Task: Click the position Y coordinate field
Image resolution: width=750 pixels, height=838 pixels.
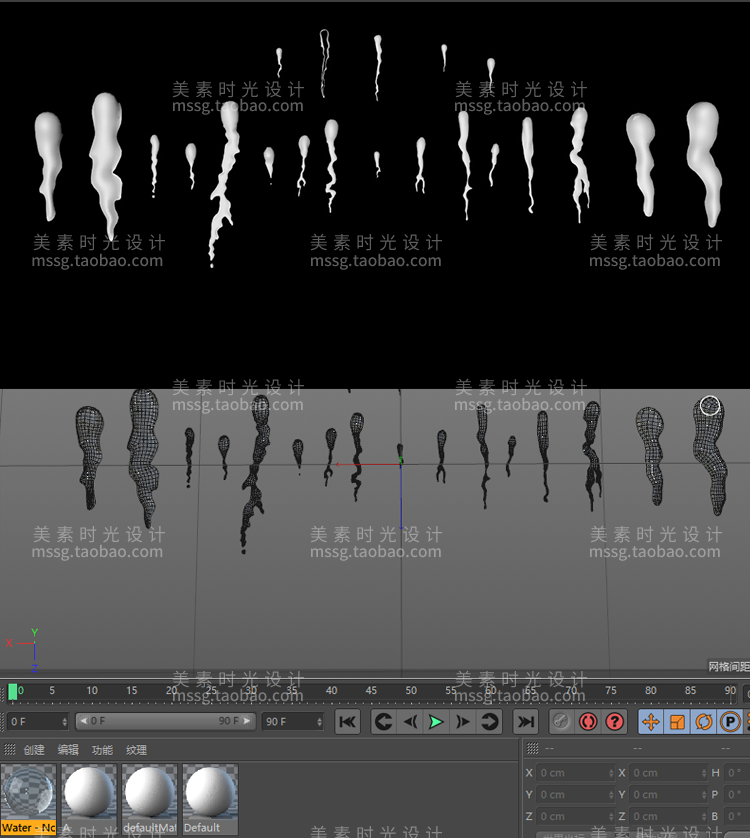Action: (575, 795)
